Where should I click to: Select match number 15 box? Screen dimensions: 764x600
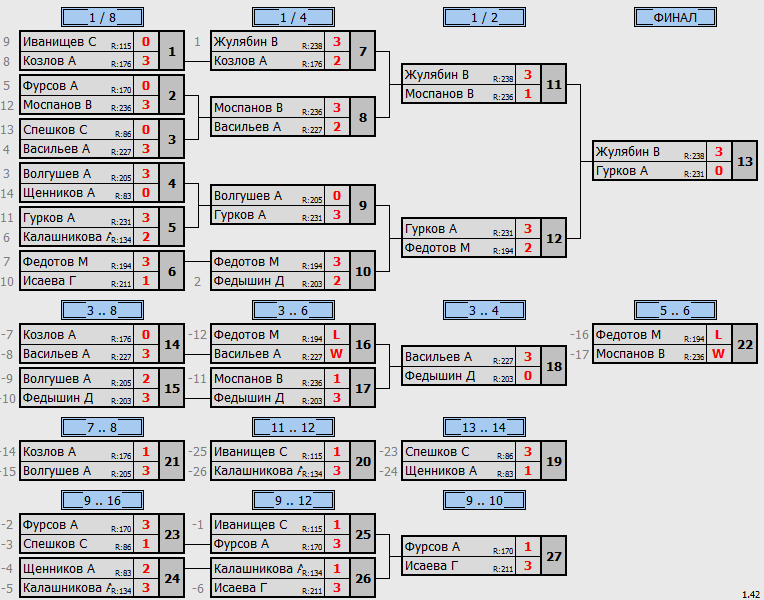coord(172,388)
